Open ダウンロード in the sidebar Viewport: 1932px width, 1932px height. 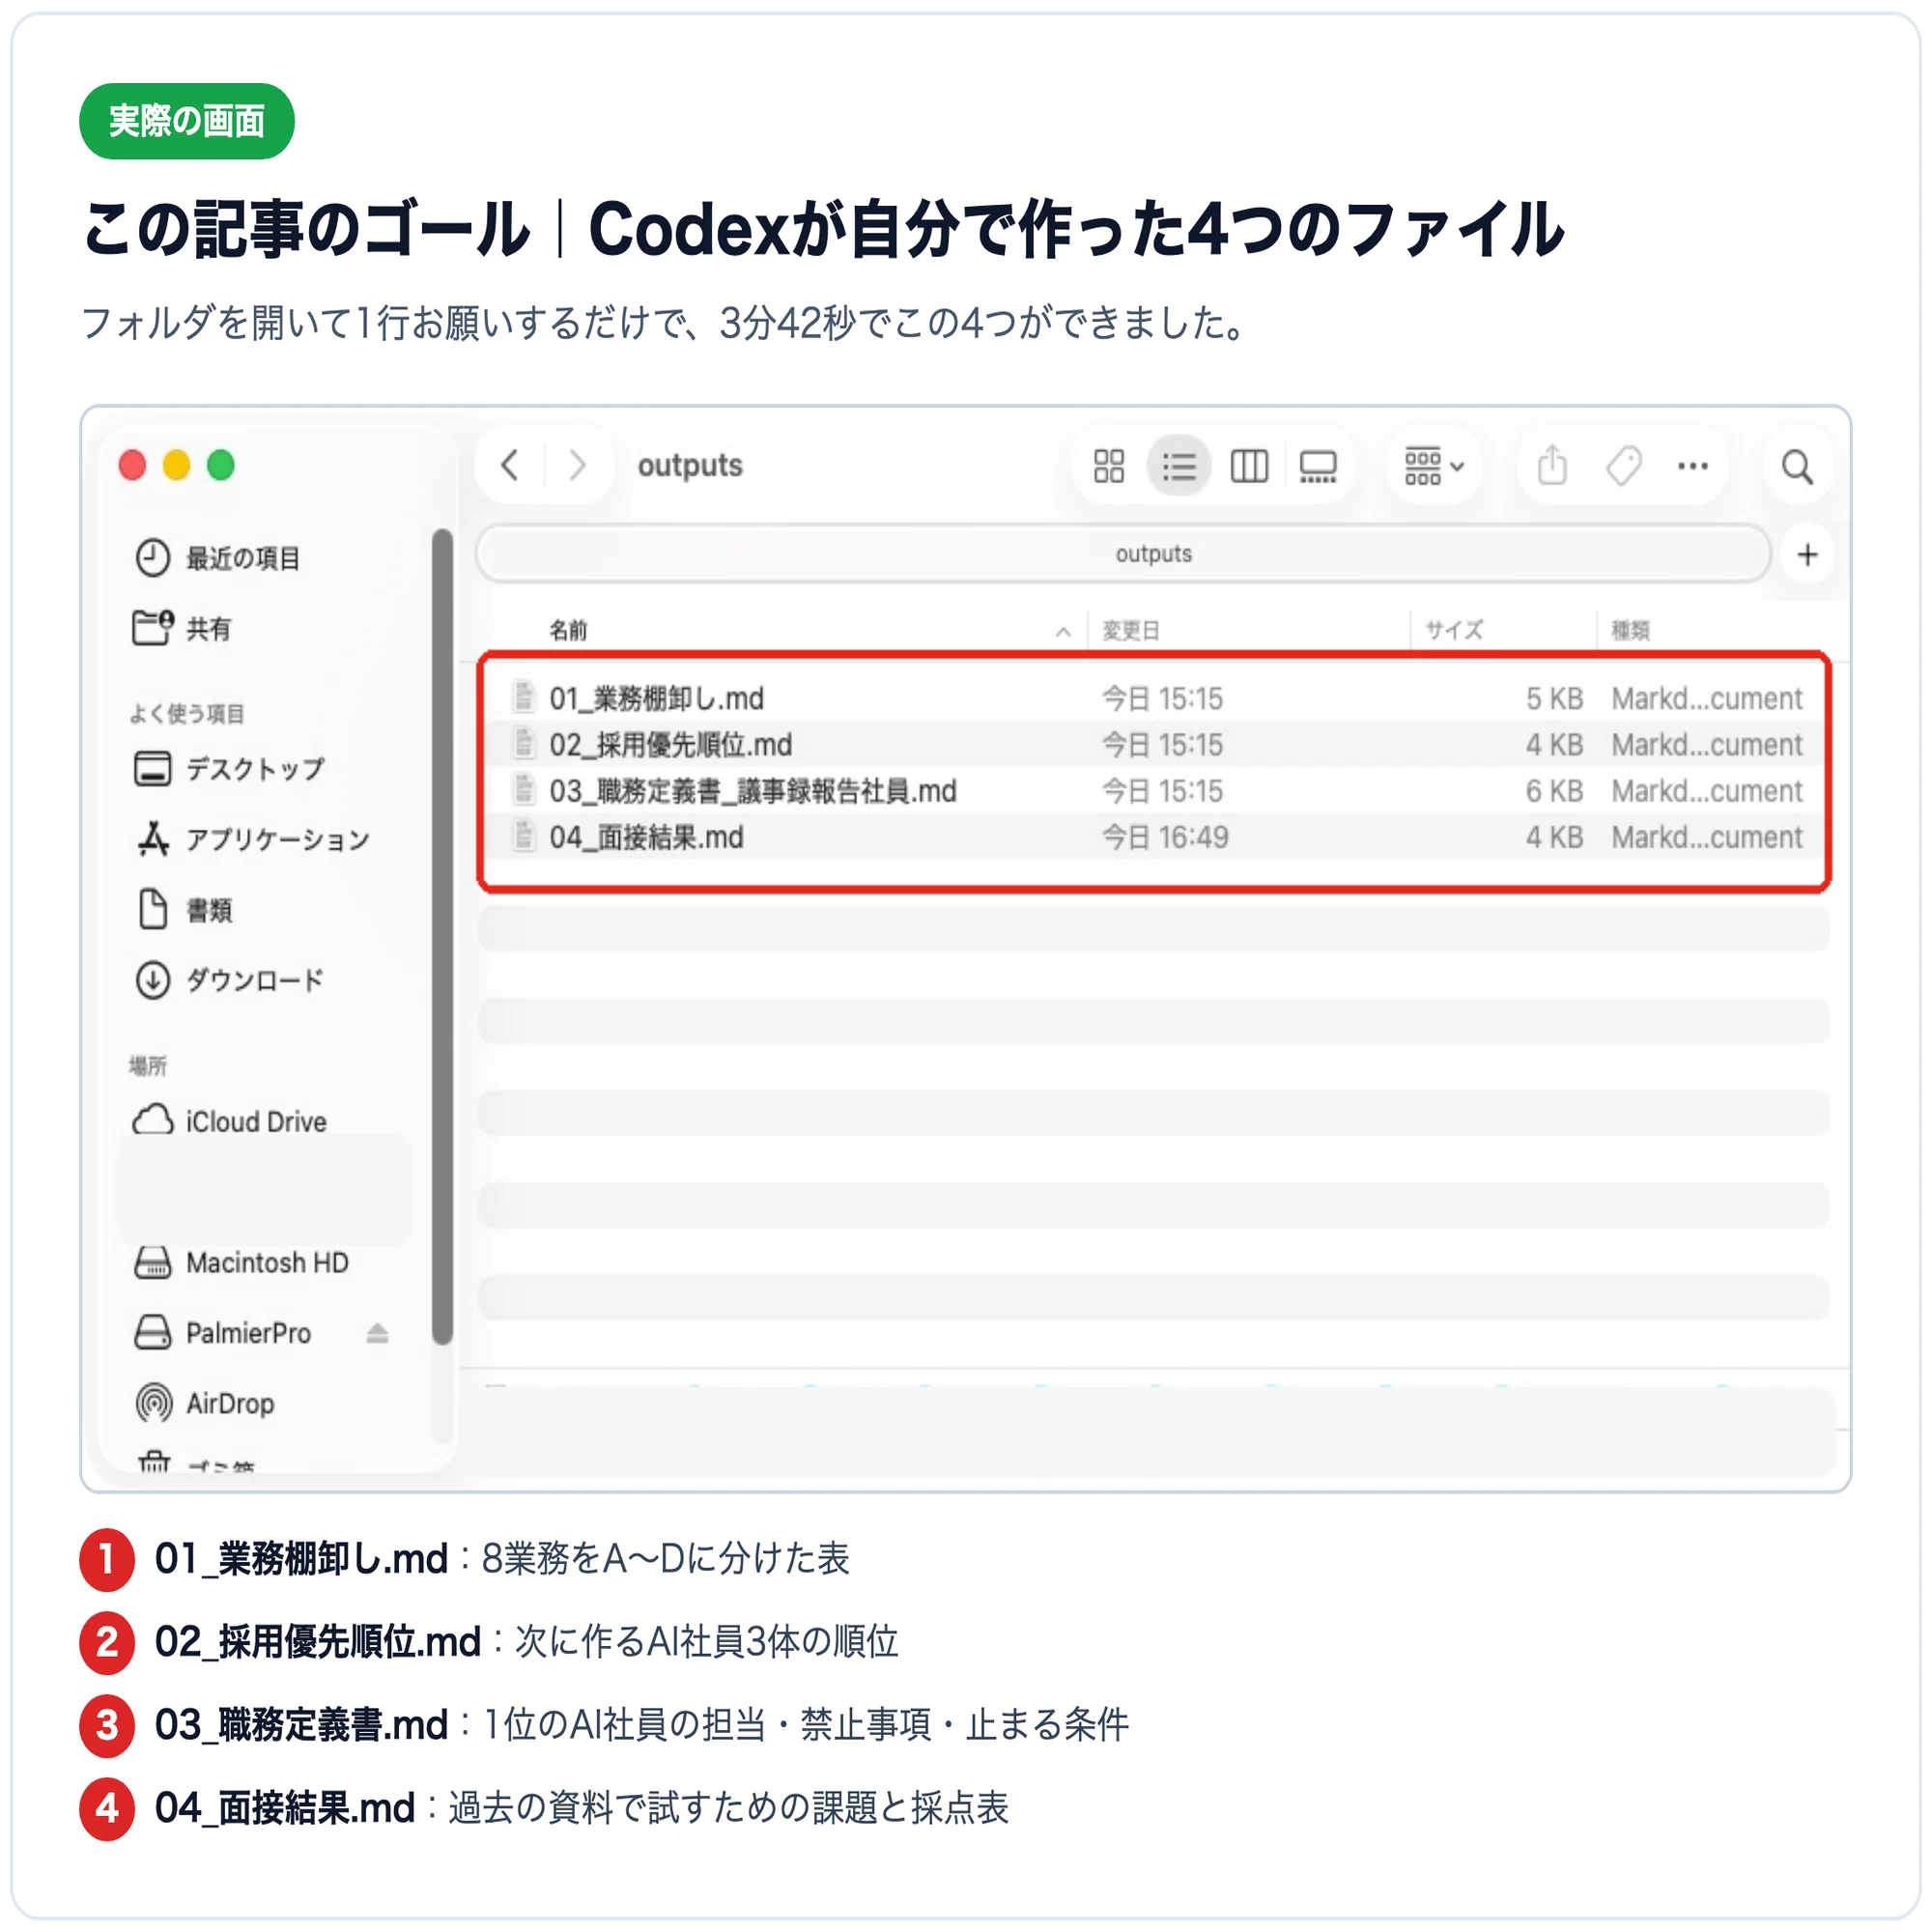(230, 980)
